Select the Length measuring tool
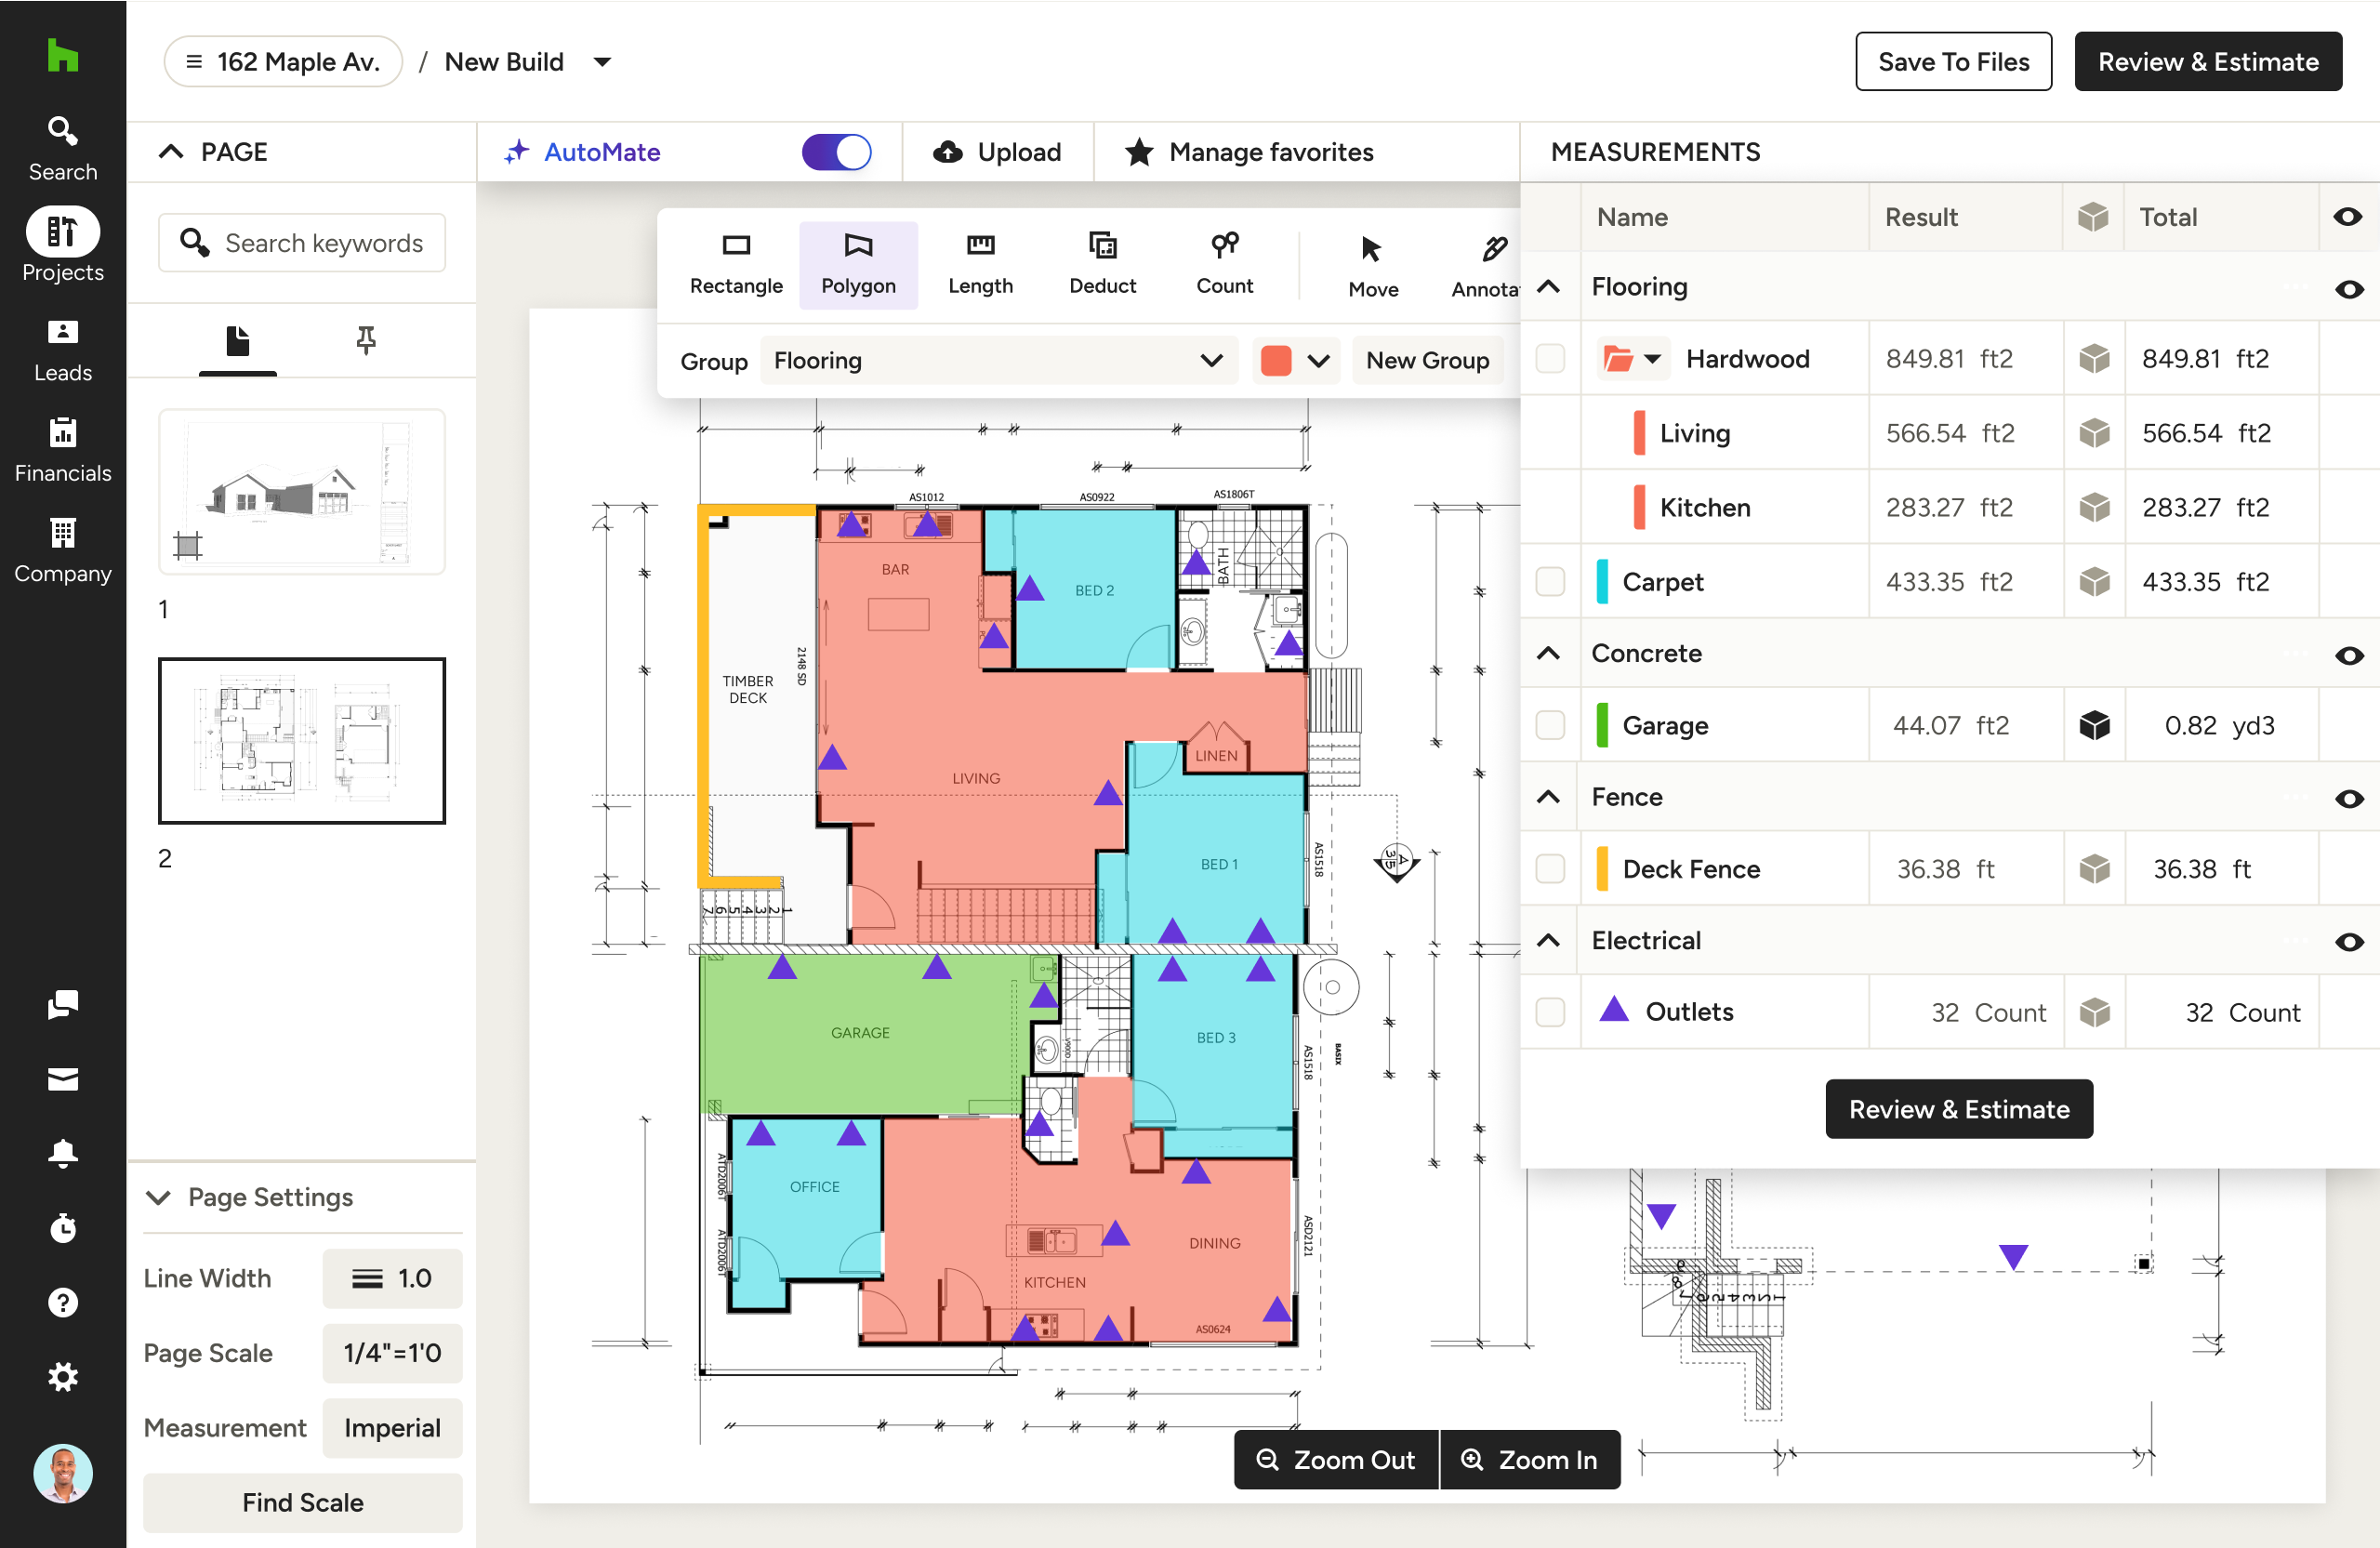The width and height of the screenshot is (2380, 1548). click(980, 264)
